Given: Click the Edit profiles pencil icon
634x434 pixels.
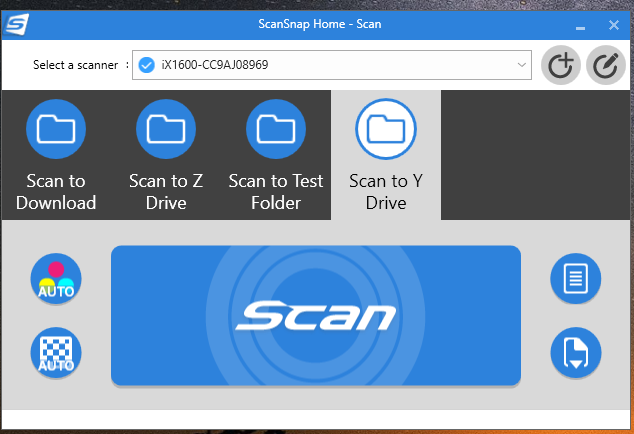Looking at the screenshot, I should coord(606,65).
